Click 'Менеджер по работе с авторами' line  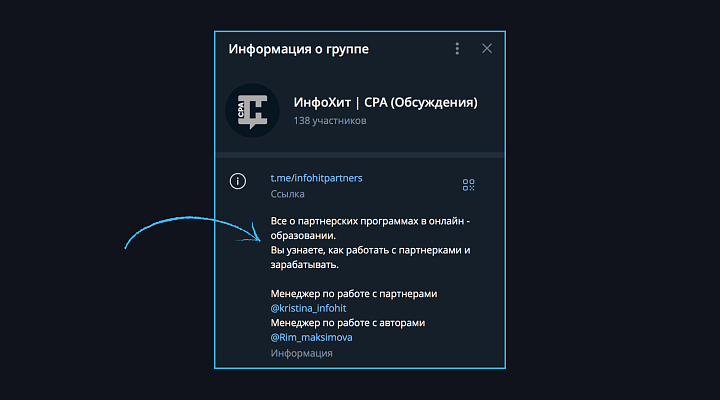(348, 323)
